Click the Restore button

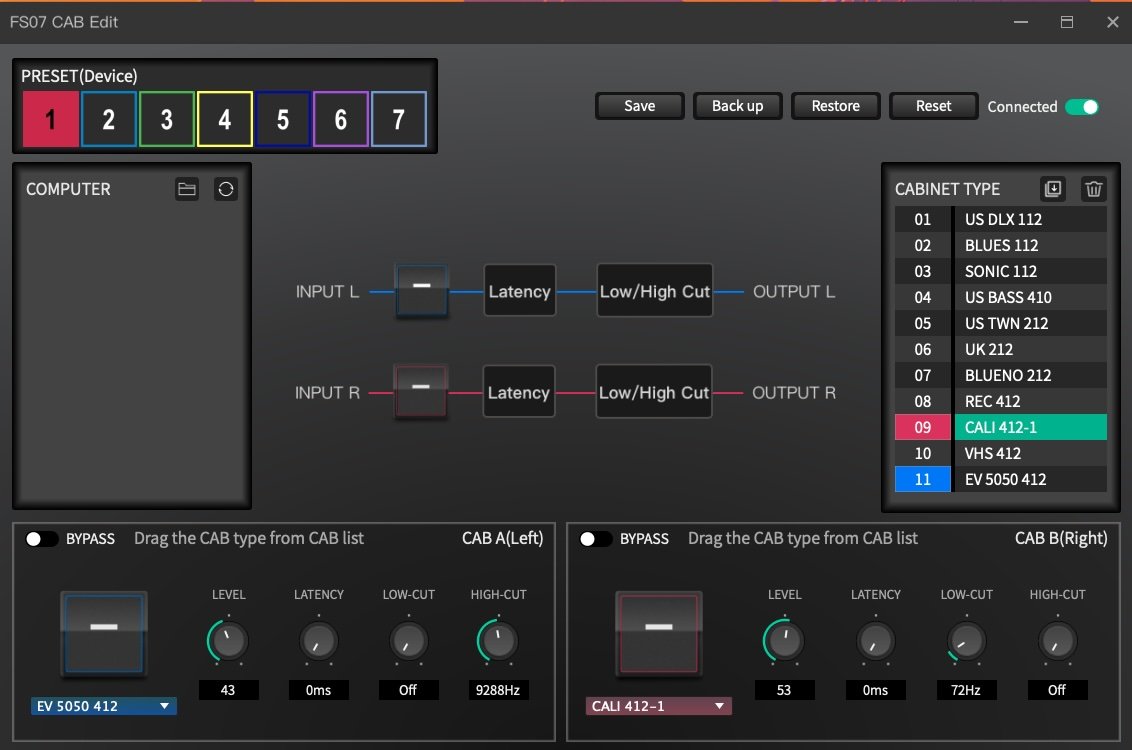[835, 106]
